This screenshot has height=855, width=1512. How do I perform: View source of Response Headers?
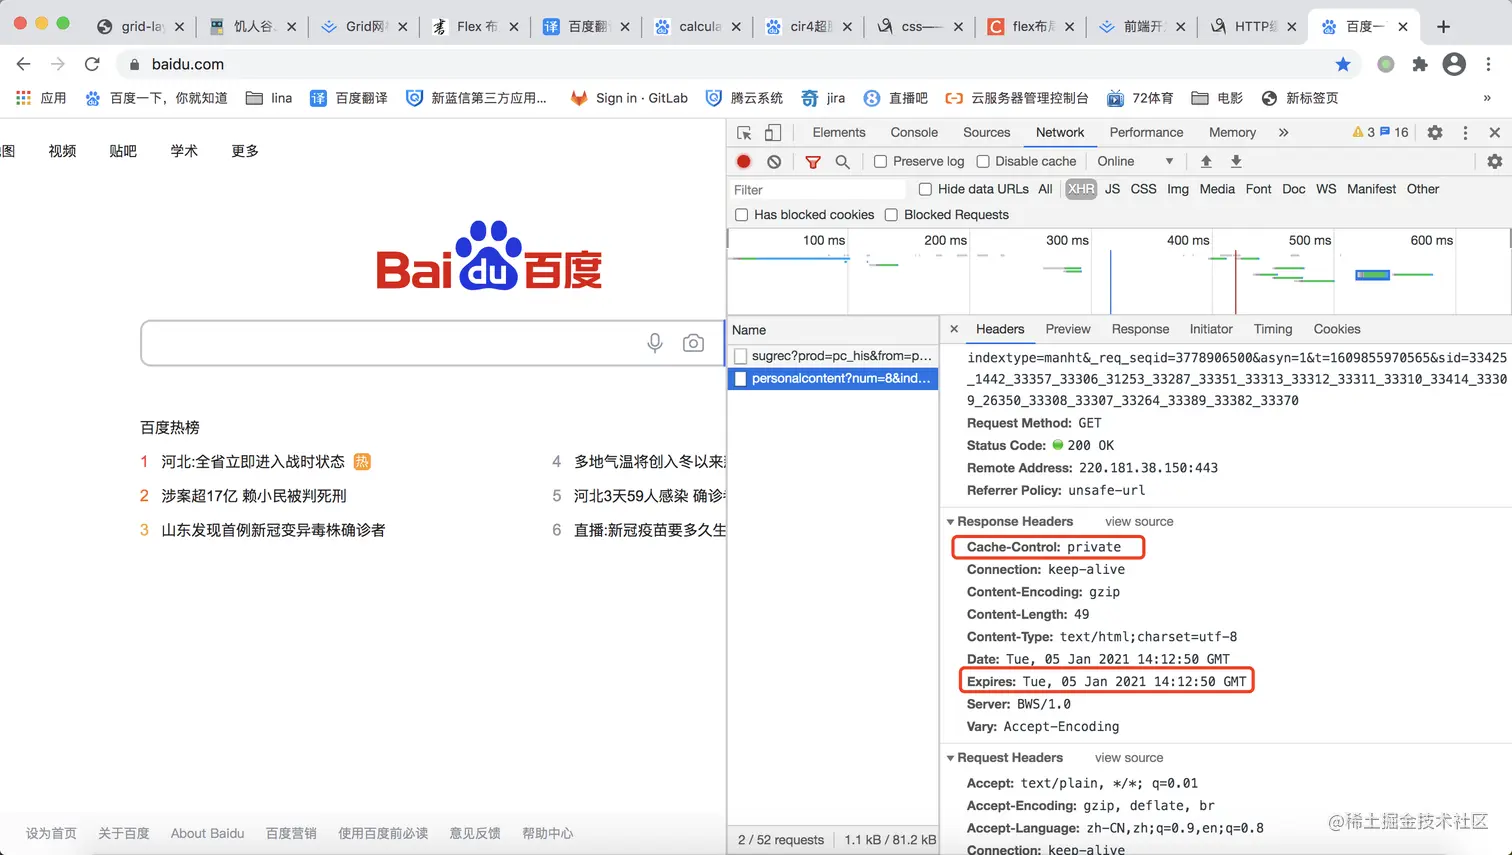pyautogui.click(x=1139, y=521)
